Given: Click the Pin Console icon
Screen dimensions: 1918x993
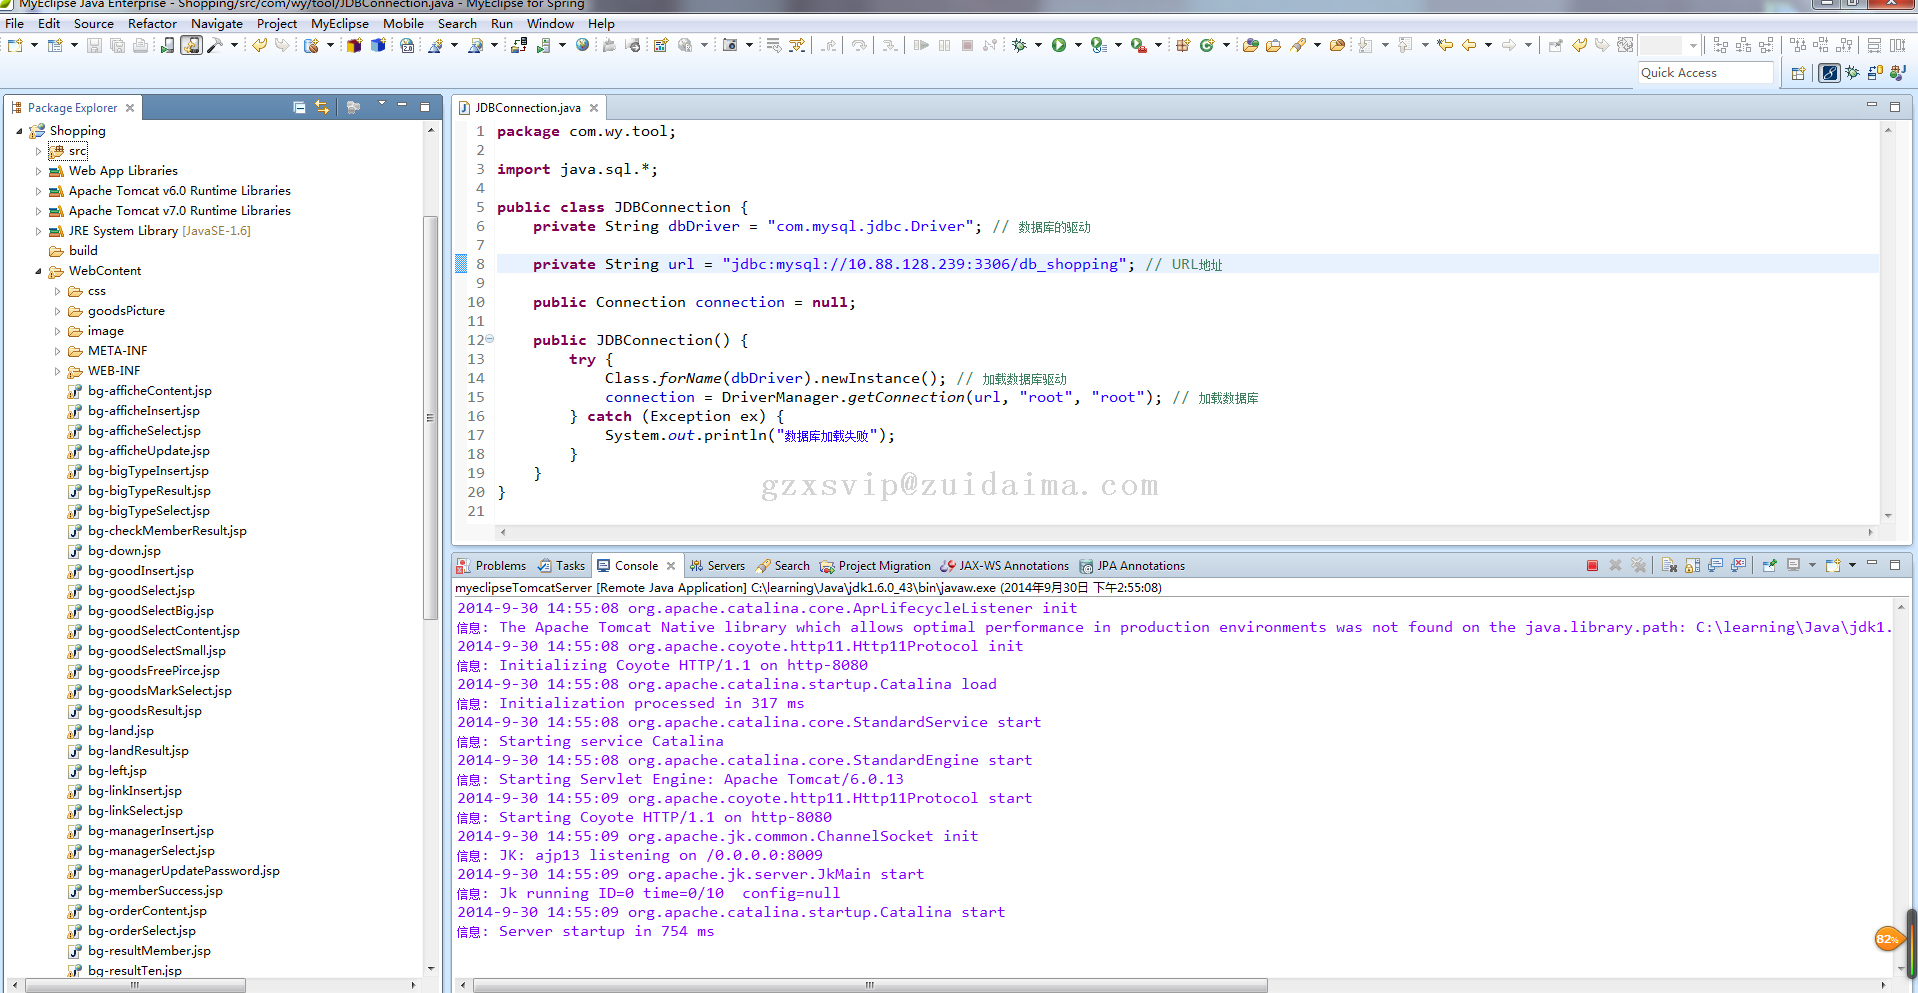Looking at the screenshot, I should pyautogui.click(x=1769, y=566).
